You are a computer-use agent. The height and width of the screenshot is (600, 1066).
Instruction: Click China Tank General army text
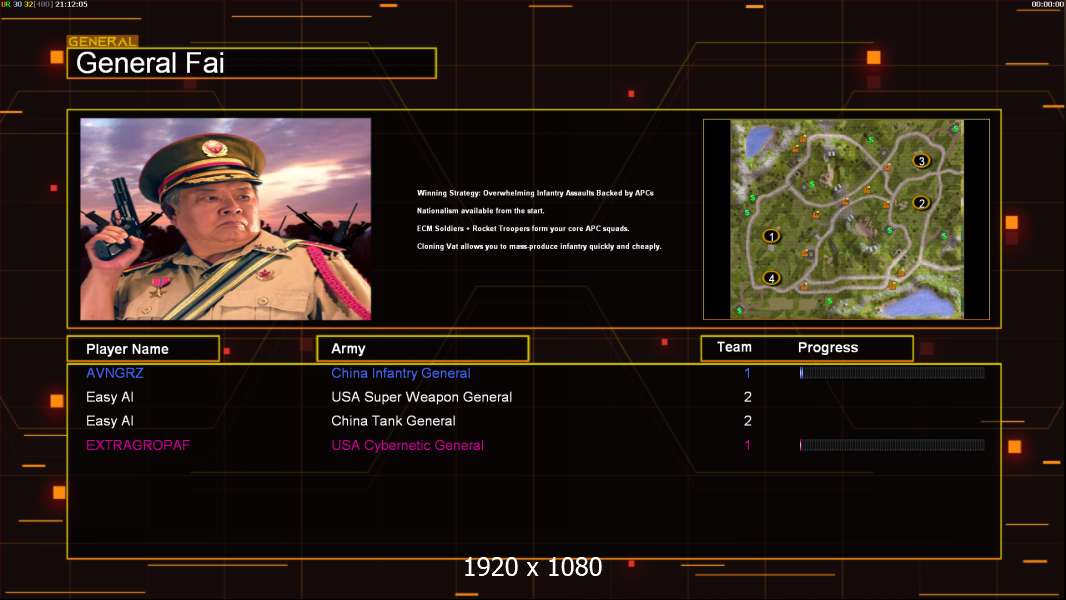393,421
